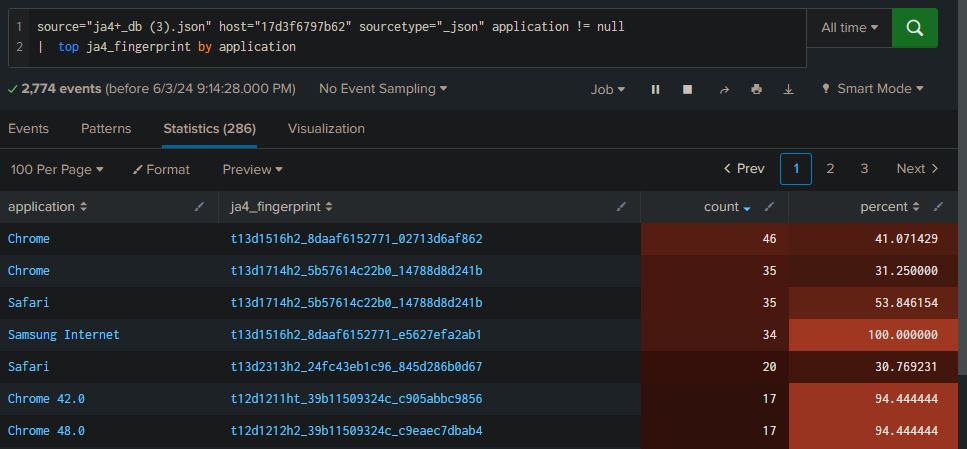Screen dimensions: 967x449
Task: Print the search results
Action: (x=757, y=89)
